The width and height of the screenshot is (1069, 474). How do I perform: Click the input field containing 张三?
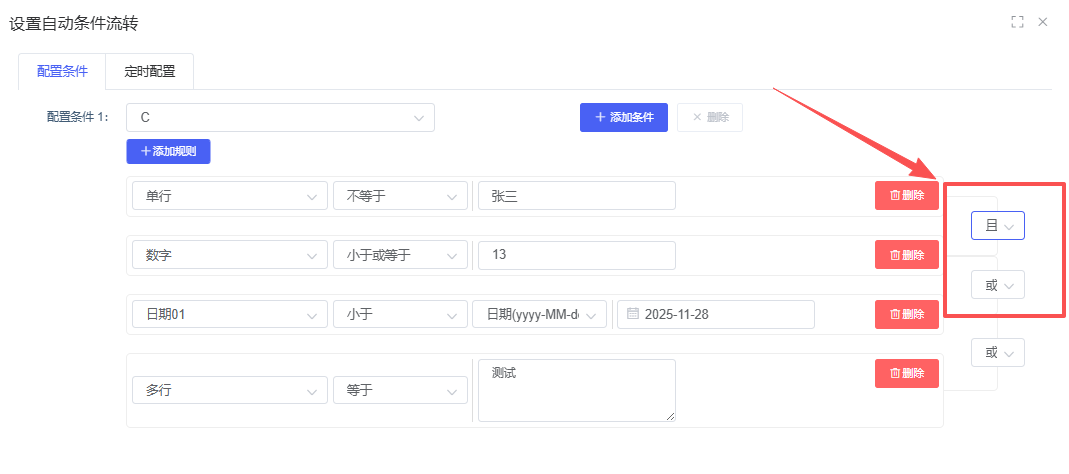(x=576, y=196)
